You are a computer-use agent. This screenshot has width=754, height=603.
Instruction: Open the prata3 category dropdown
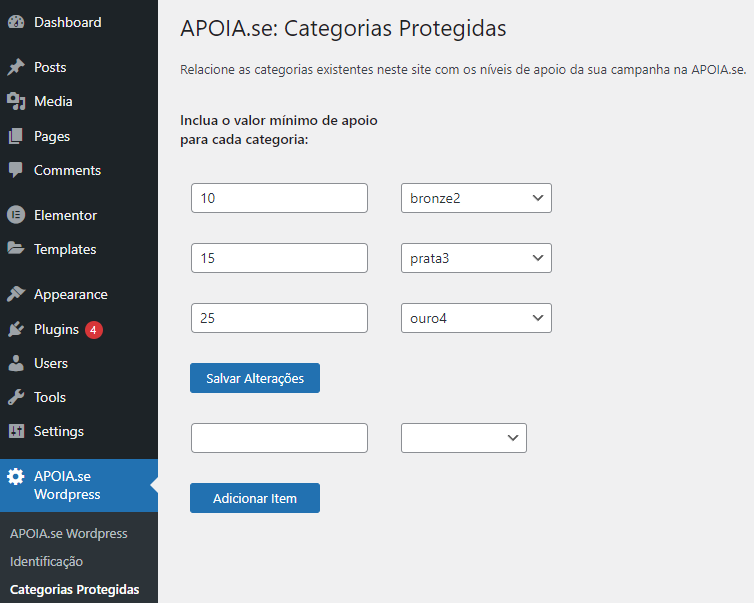coord(476,258)
